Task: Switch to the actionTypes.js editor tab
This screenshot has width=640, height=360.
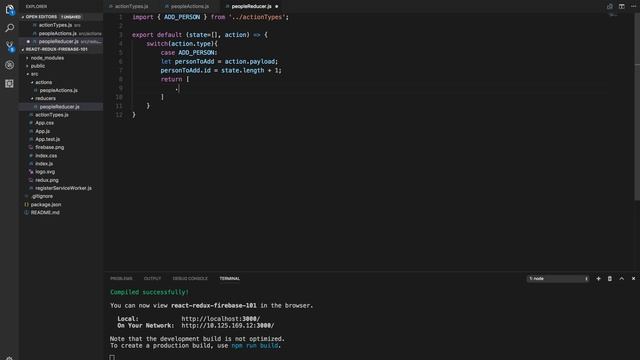Action: (x=131, y=7)
